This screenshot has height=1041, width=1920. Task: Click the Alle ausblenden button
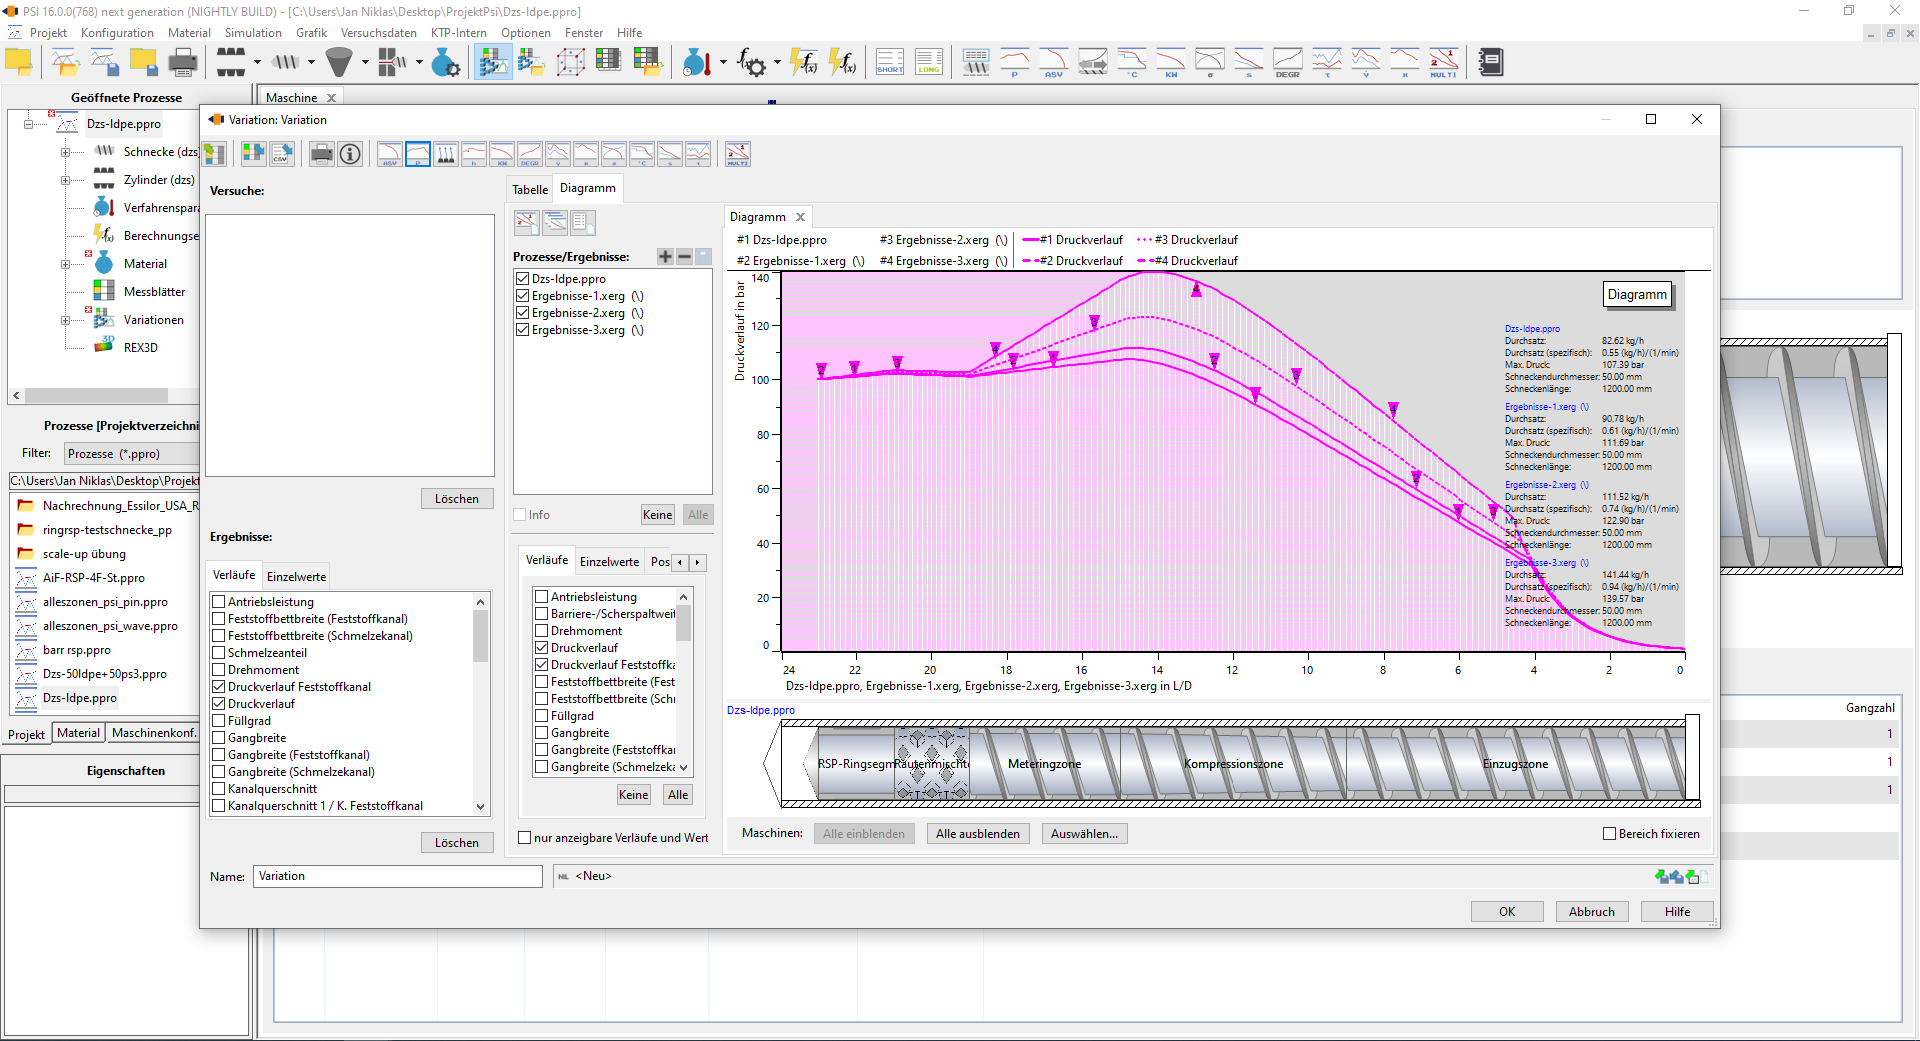978,834
